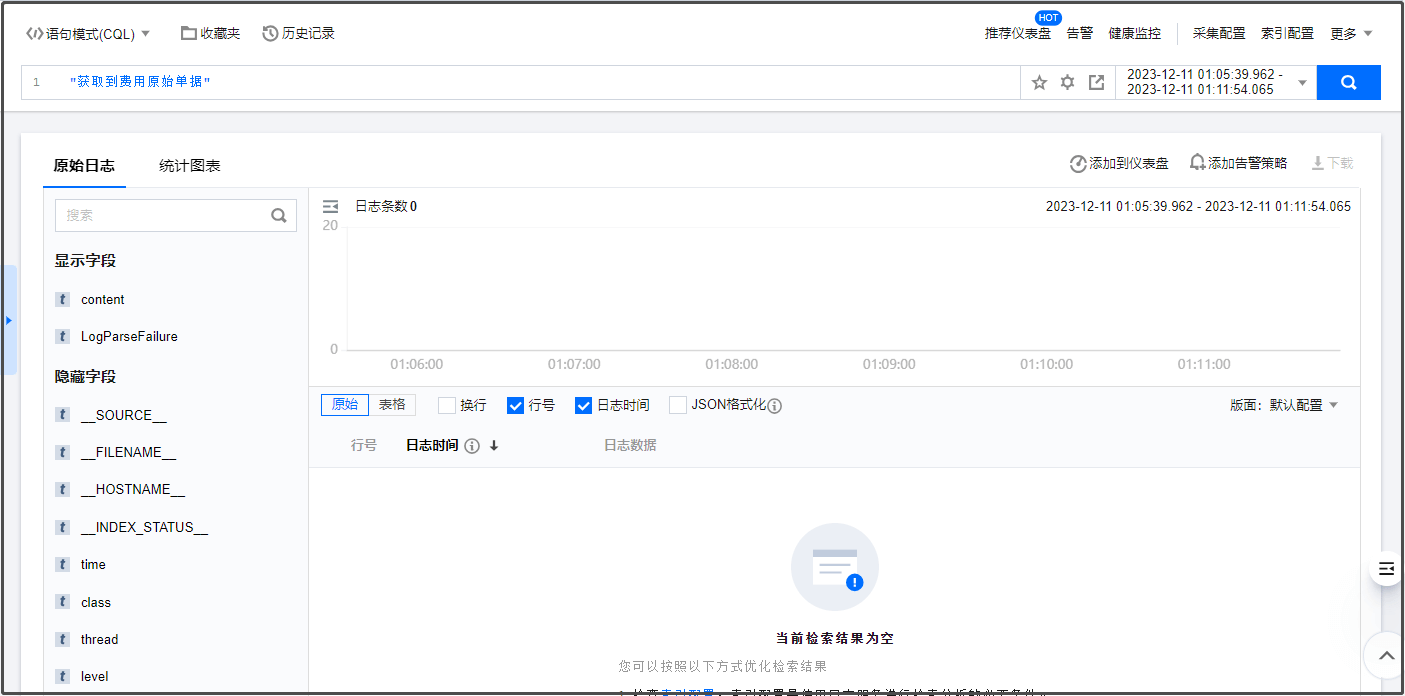
Task: Click the 添加到仪表盘 dashboard icon
Action: [x=1077, y=163]
